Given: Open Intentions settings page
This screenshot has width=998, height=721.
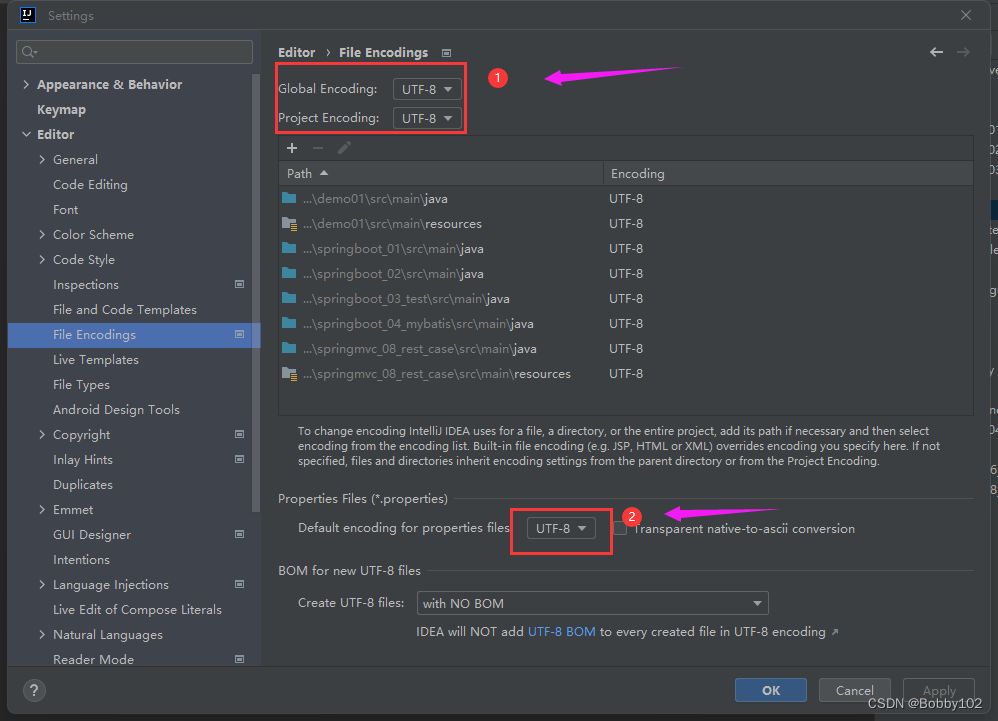Looking at the screenshot, I should 81,559.
